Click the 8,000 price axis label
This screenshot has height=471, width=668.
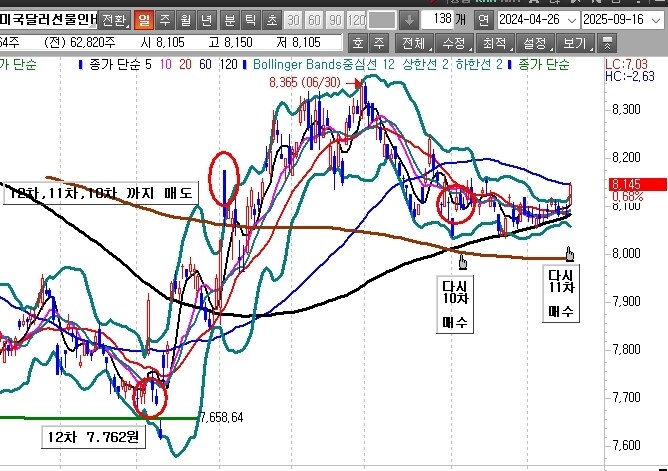pos(626,253)
